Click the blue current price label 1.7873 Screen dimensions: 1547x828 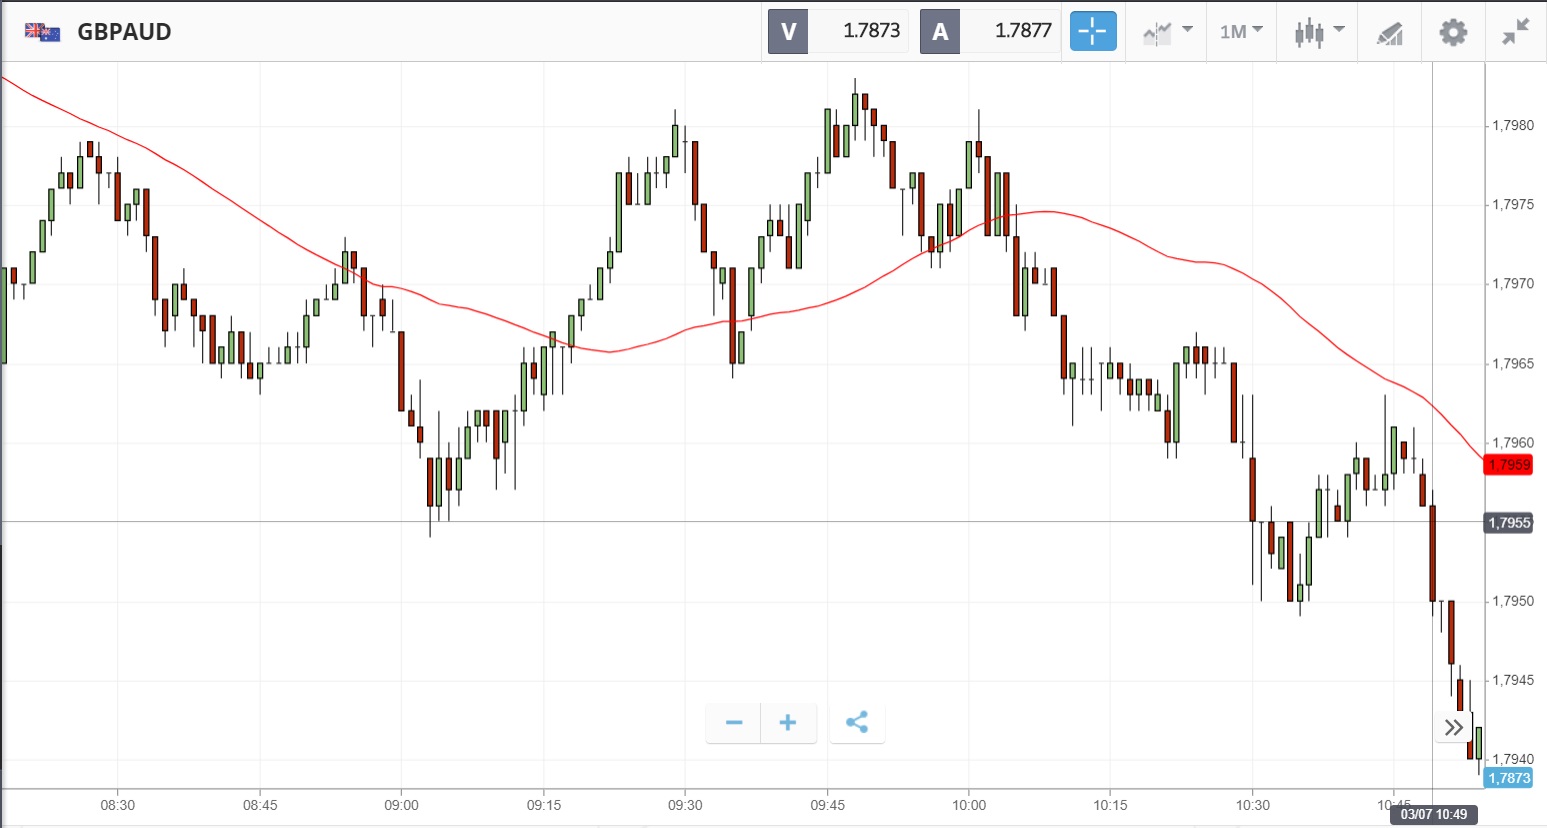coord(1508,778)
